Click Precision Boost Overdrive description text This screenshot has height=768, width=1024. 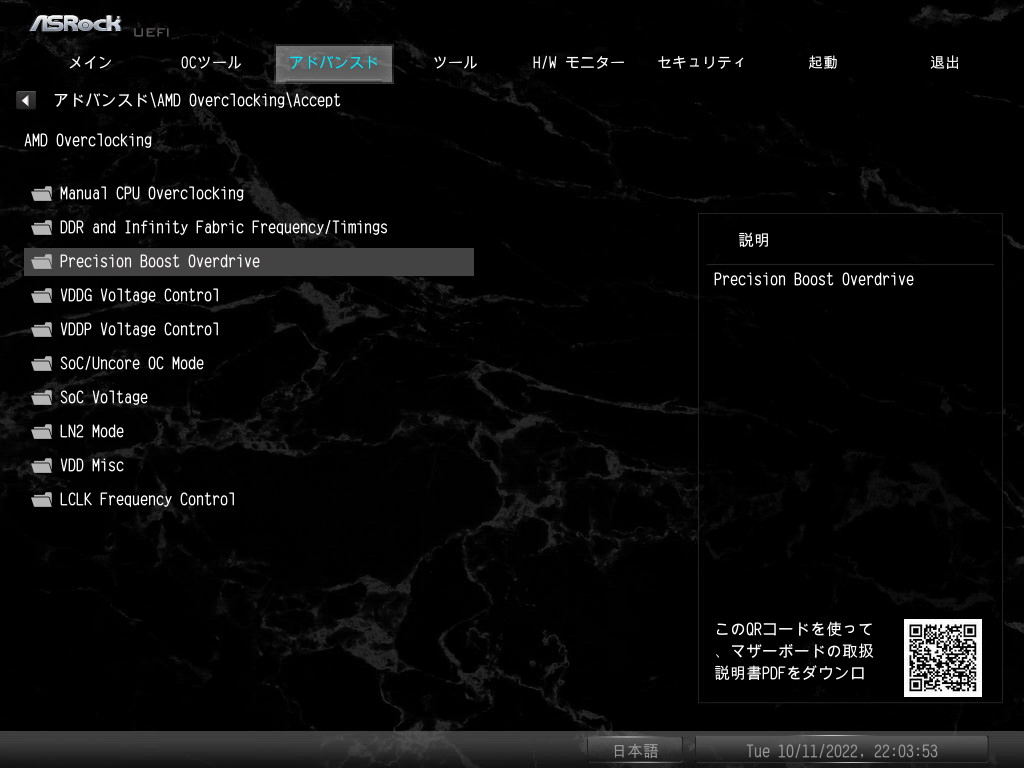coord(814,280)
